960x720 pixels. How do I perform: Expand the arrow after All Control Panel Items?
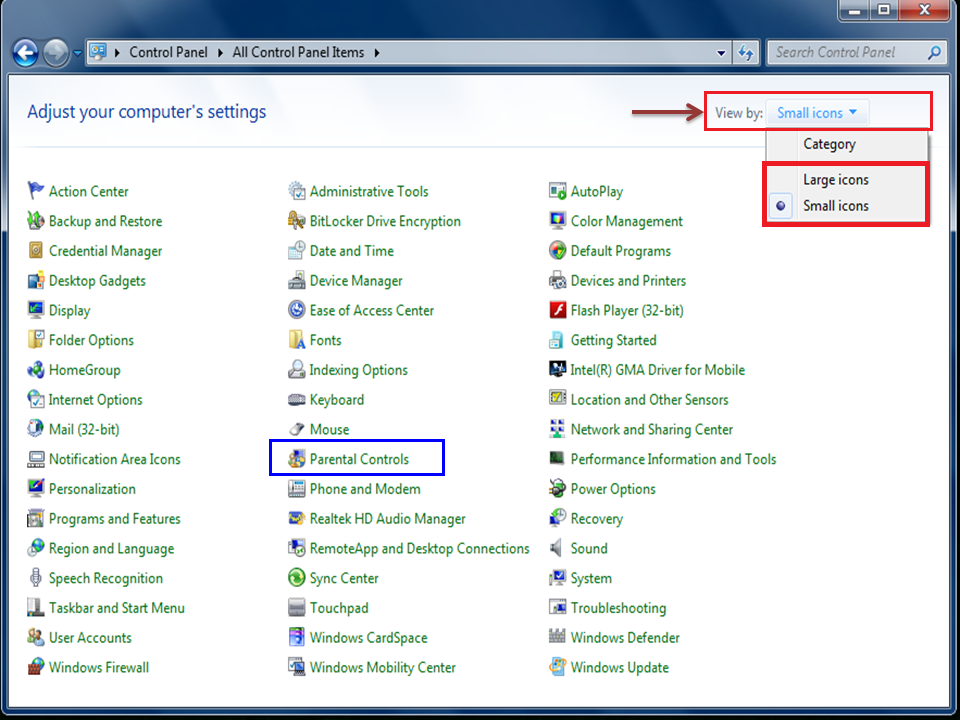point(377,53)
